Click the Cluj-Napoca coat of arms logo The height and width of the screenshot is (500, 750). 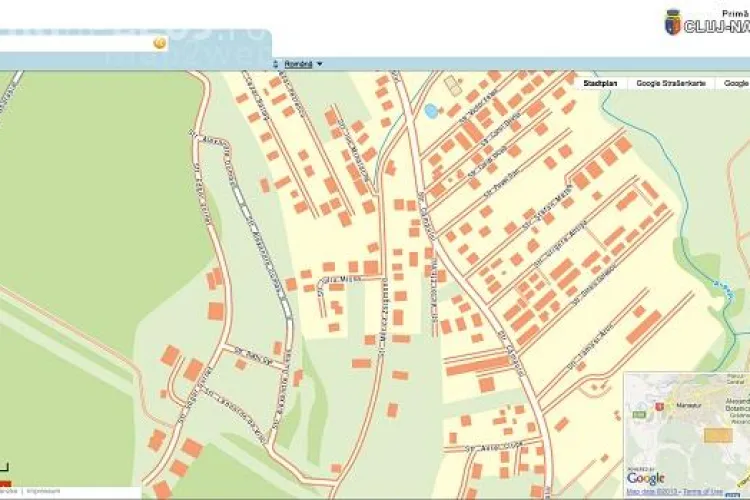(x=673, y=22)
